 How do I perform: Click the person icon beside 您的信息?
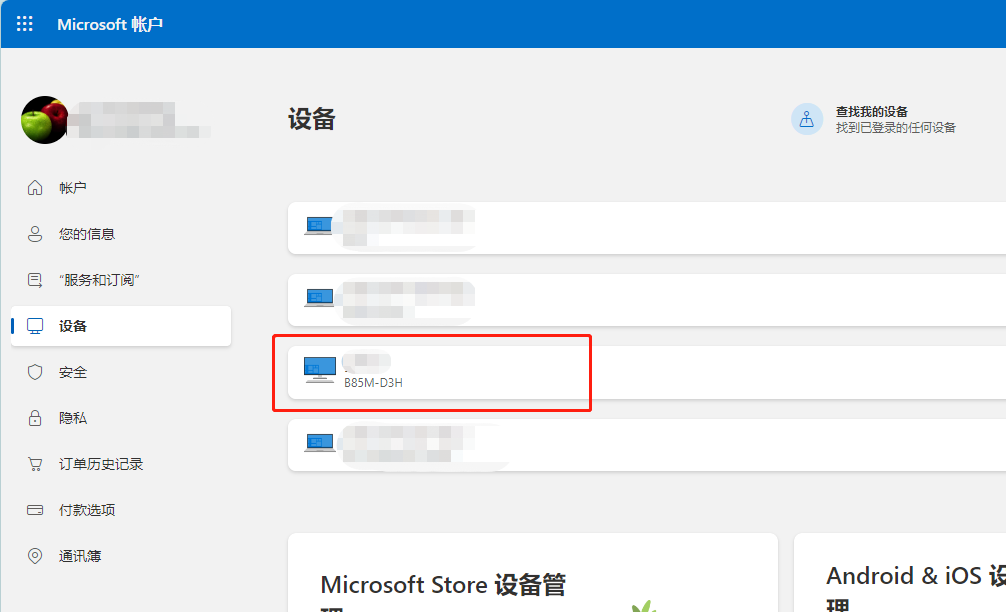[x=35, y=234]
